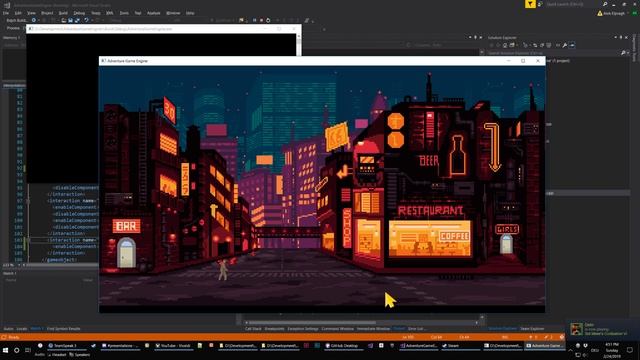Open the Build menu
This screenshot has width=640, height=360.
click(63, 13)
